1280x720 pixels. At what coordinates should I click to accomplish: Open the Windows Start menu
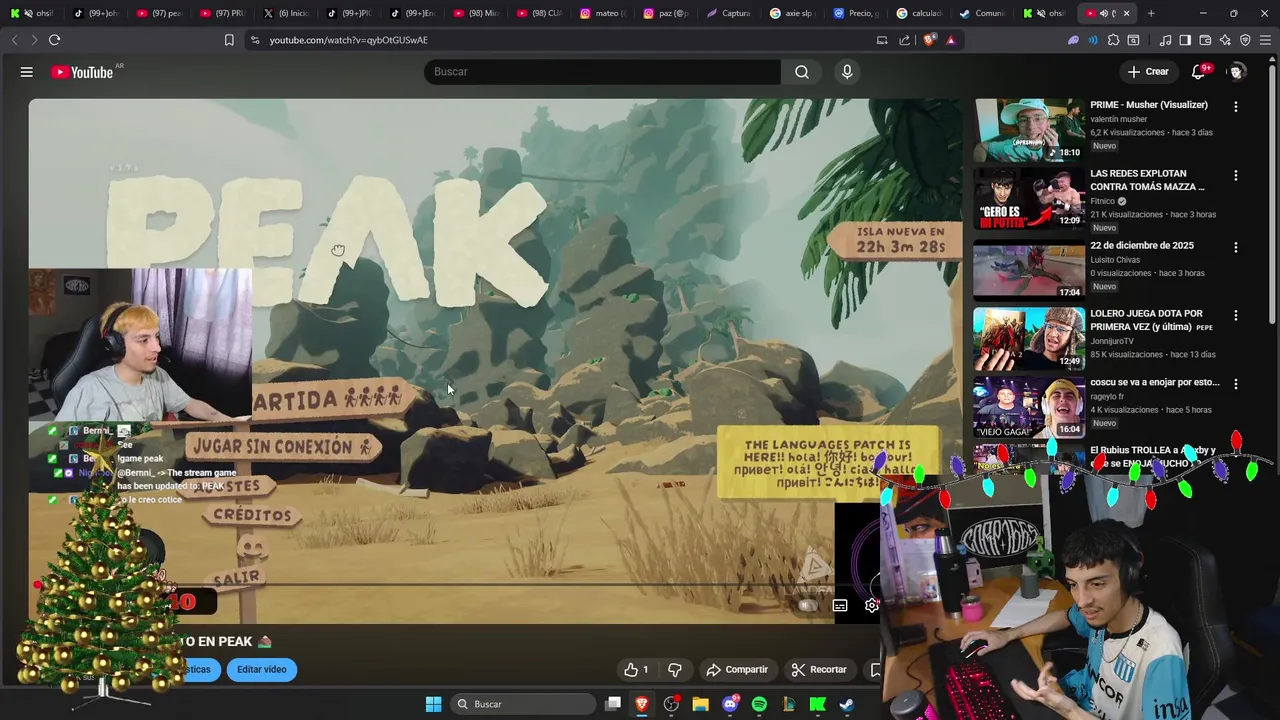point(433,704)
